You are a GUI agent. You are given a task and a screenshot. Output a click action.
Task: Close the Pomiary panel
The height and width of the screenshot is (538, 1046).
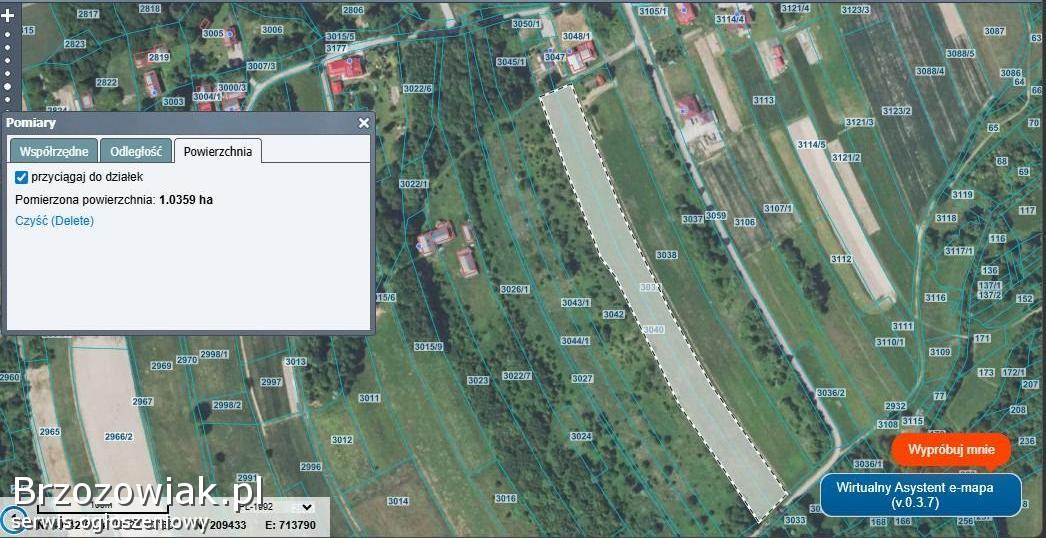364,123
